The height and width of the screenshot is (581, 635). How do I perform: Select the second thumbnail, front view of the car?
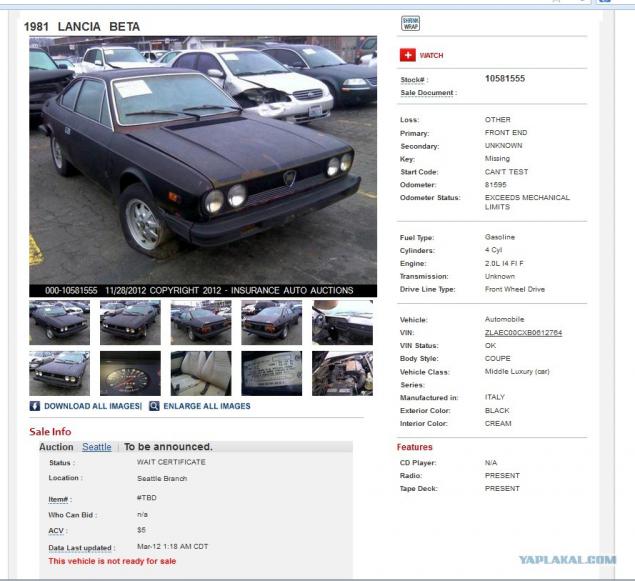(130, 323)
